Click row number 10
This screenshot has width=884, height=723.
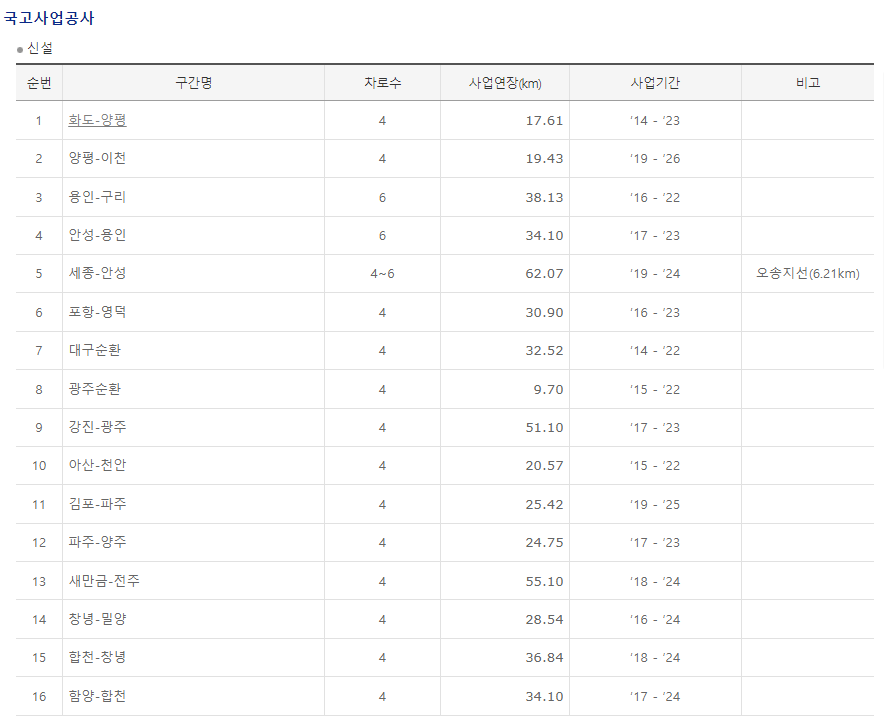click(39, 465)
